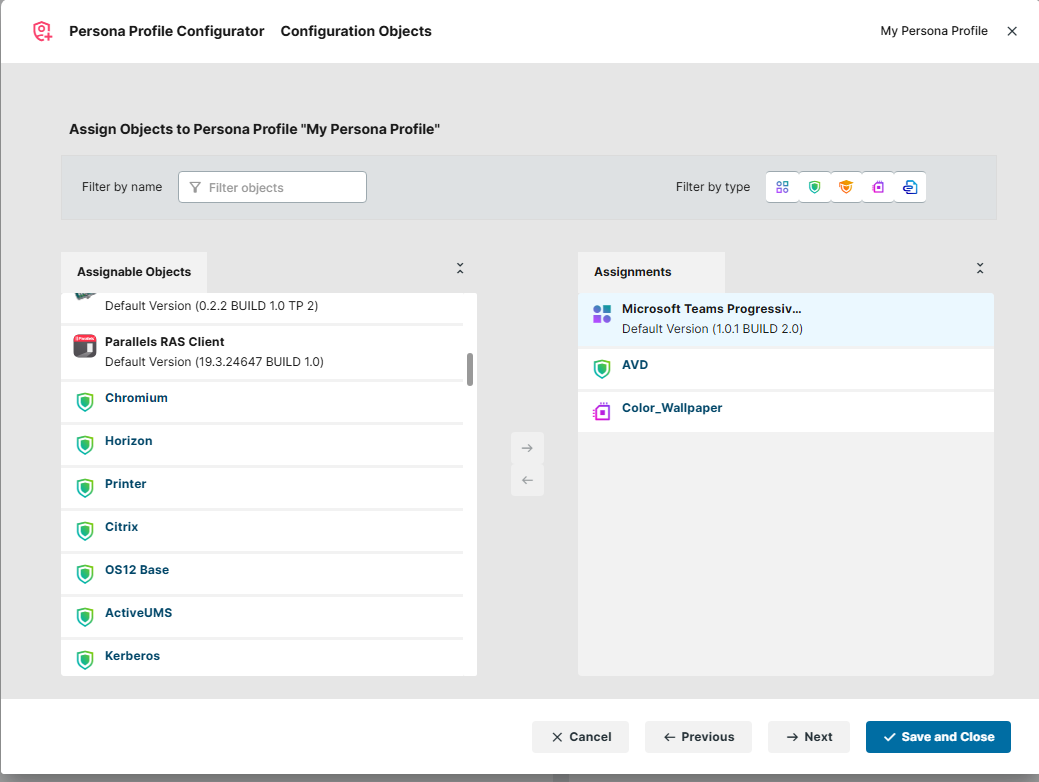Select Microsoft Teams Progressive assignment
1039x782 pixels.
pos(786,320)
